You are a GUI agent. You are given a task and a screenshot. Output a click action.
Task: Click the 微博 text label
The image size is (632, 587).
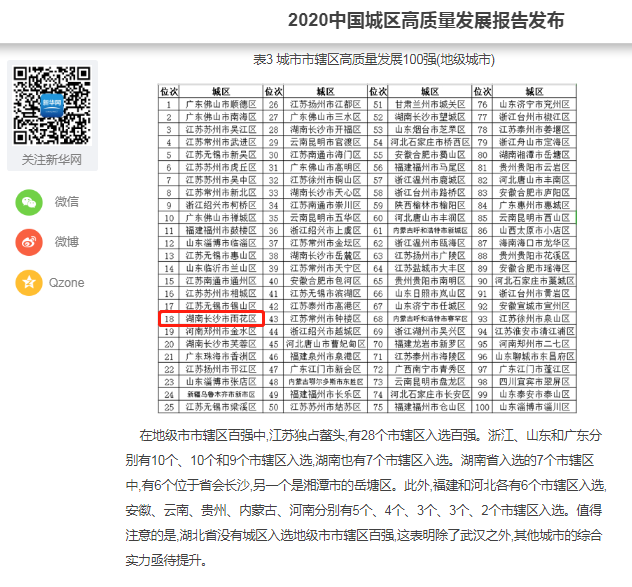[x=67, y=242]
